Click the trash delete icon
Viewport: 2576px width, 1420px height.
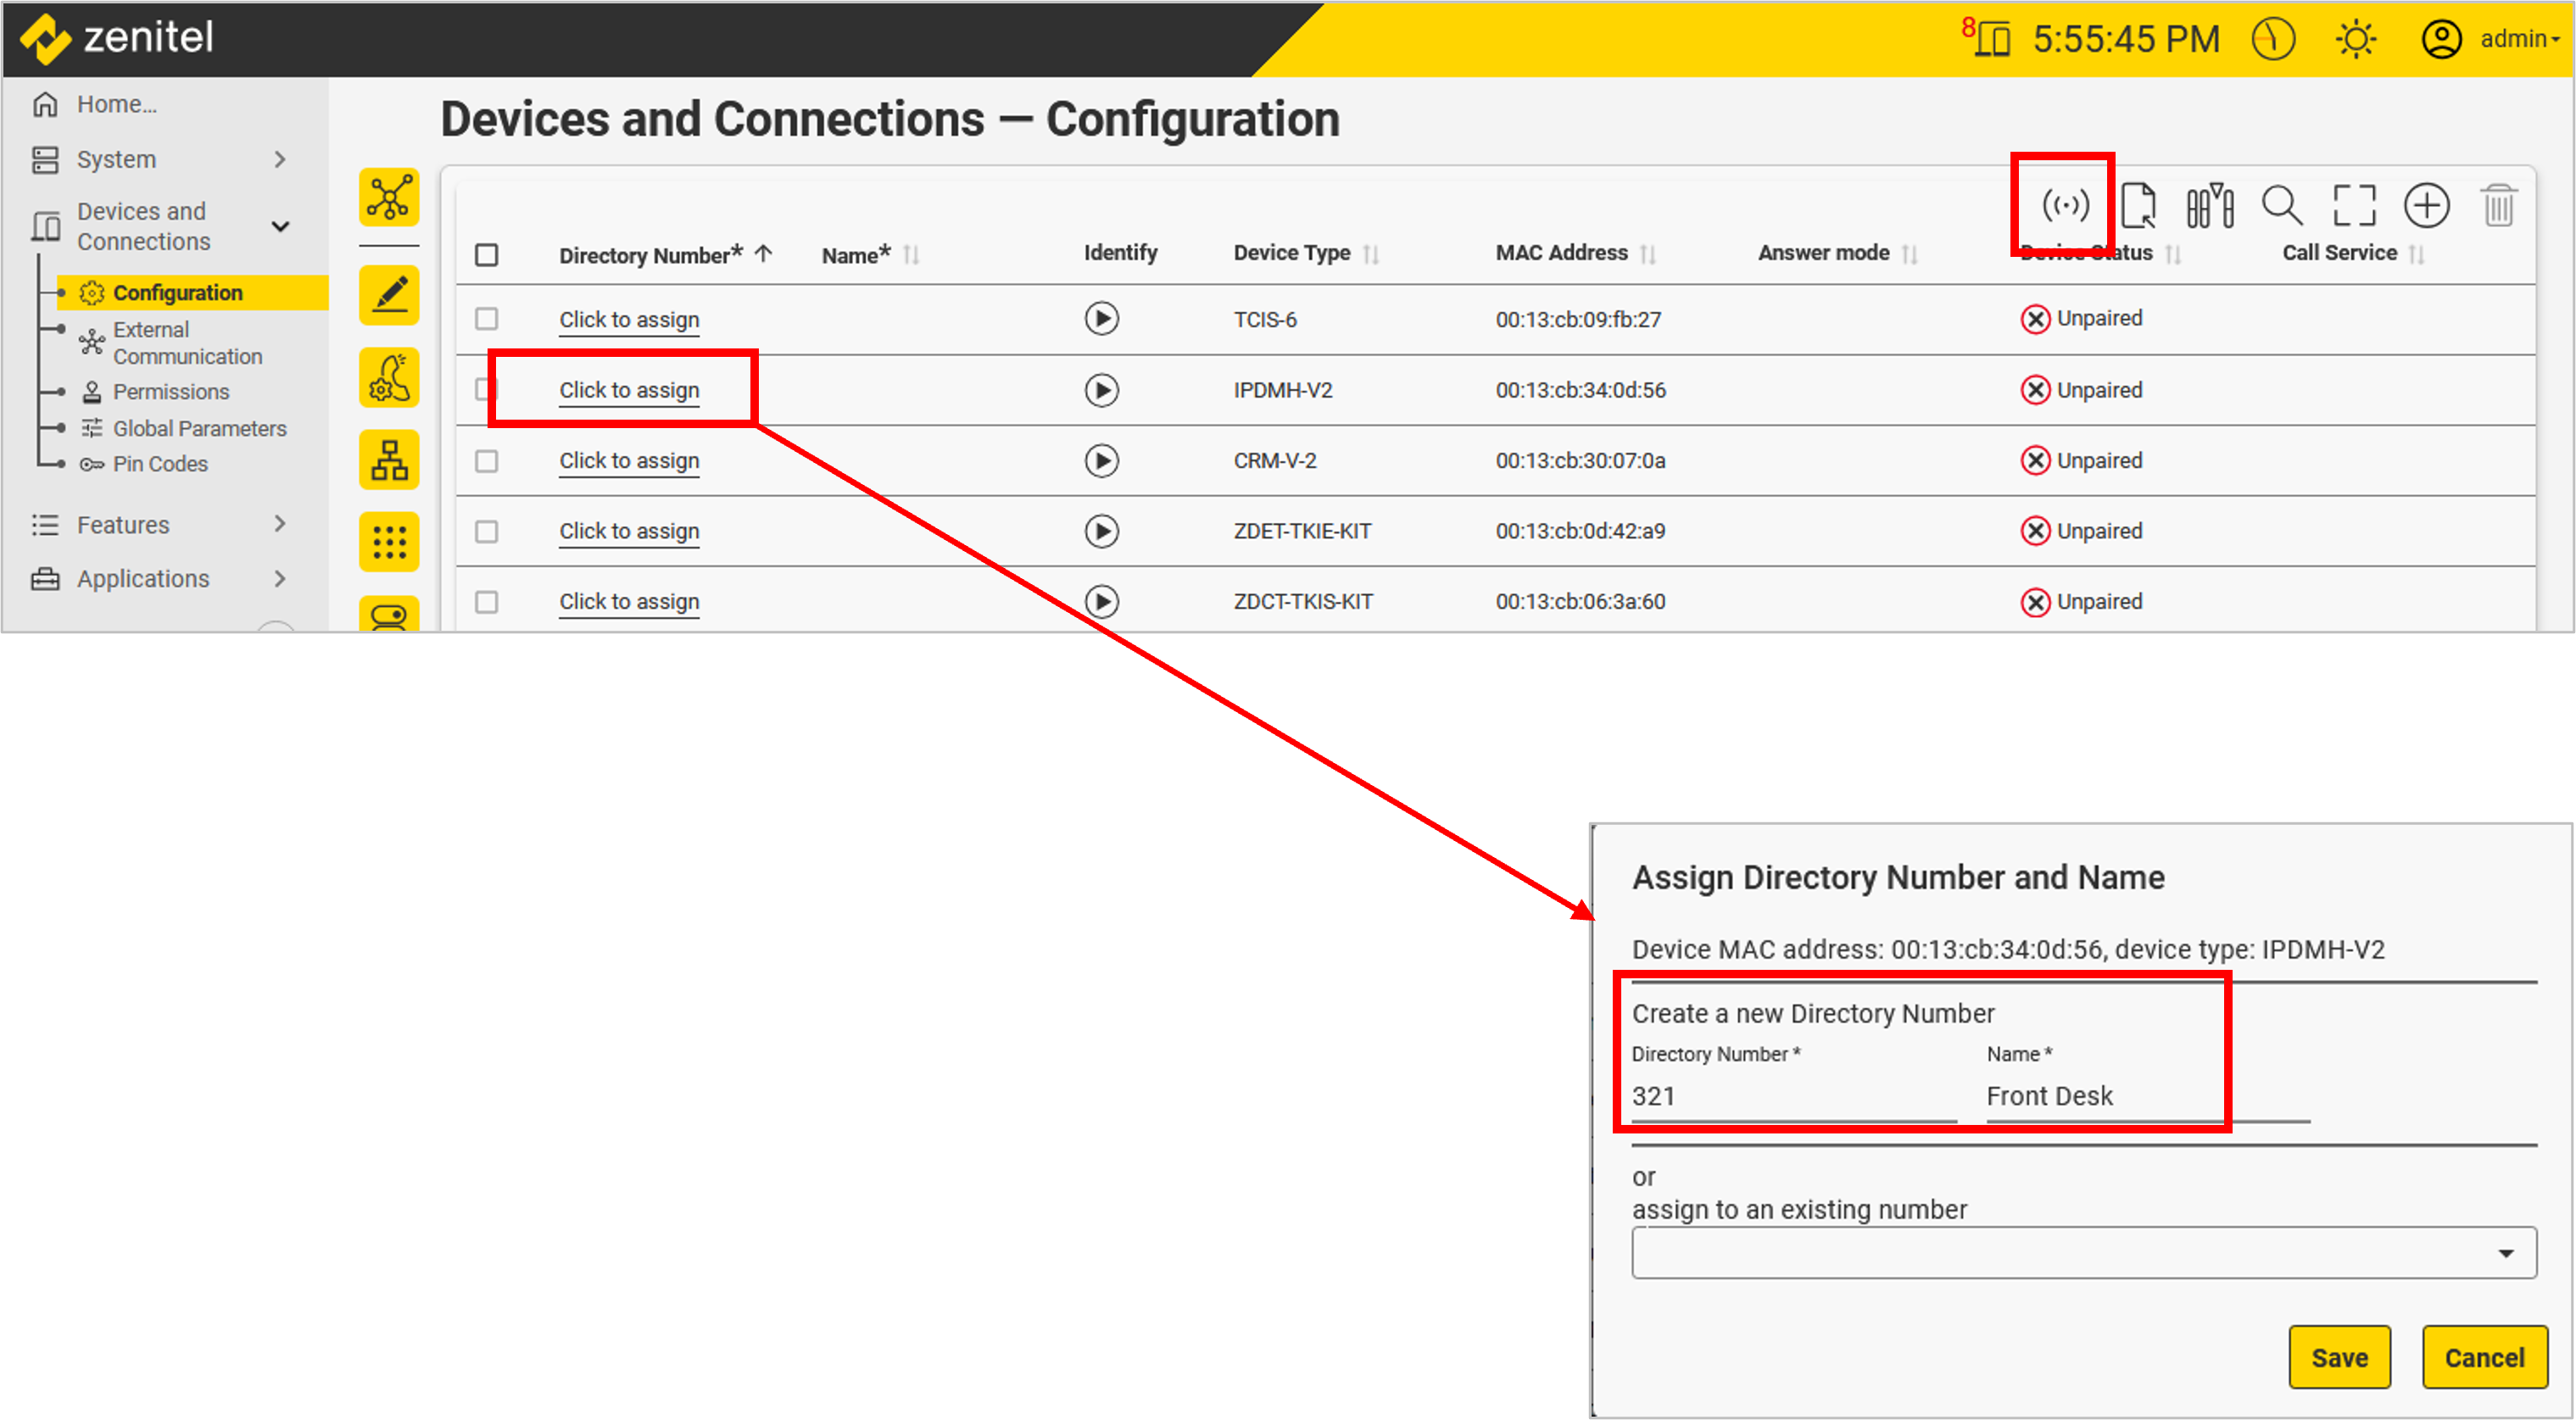pyautogui.click(x=2498, y=206)
